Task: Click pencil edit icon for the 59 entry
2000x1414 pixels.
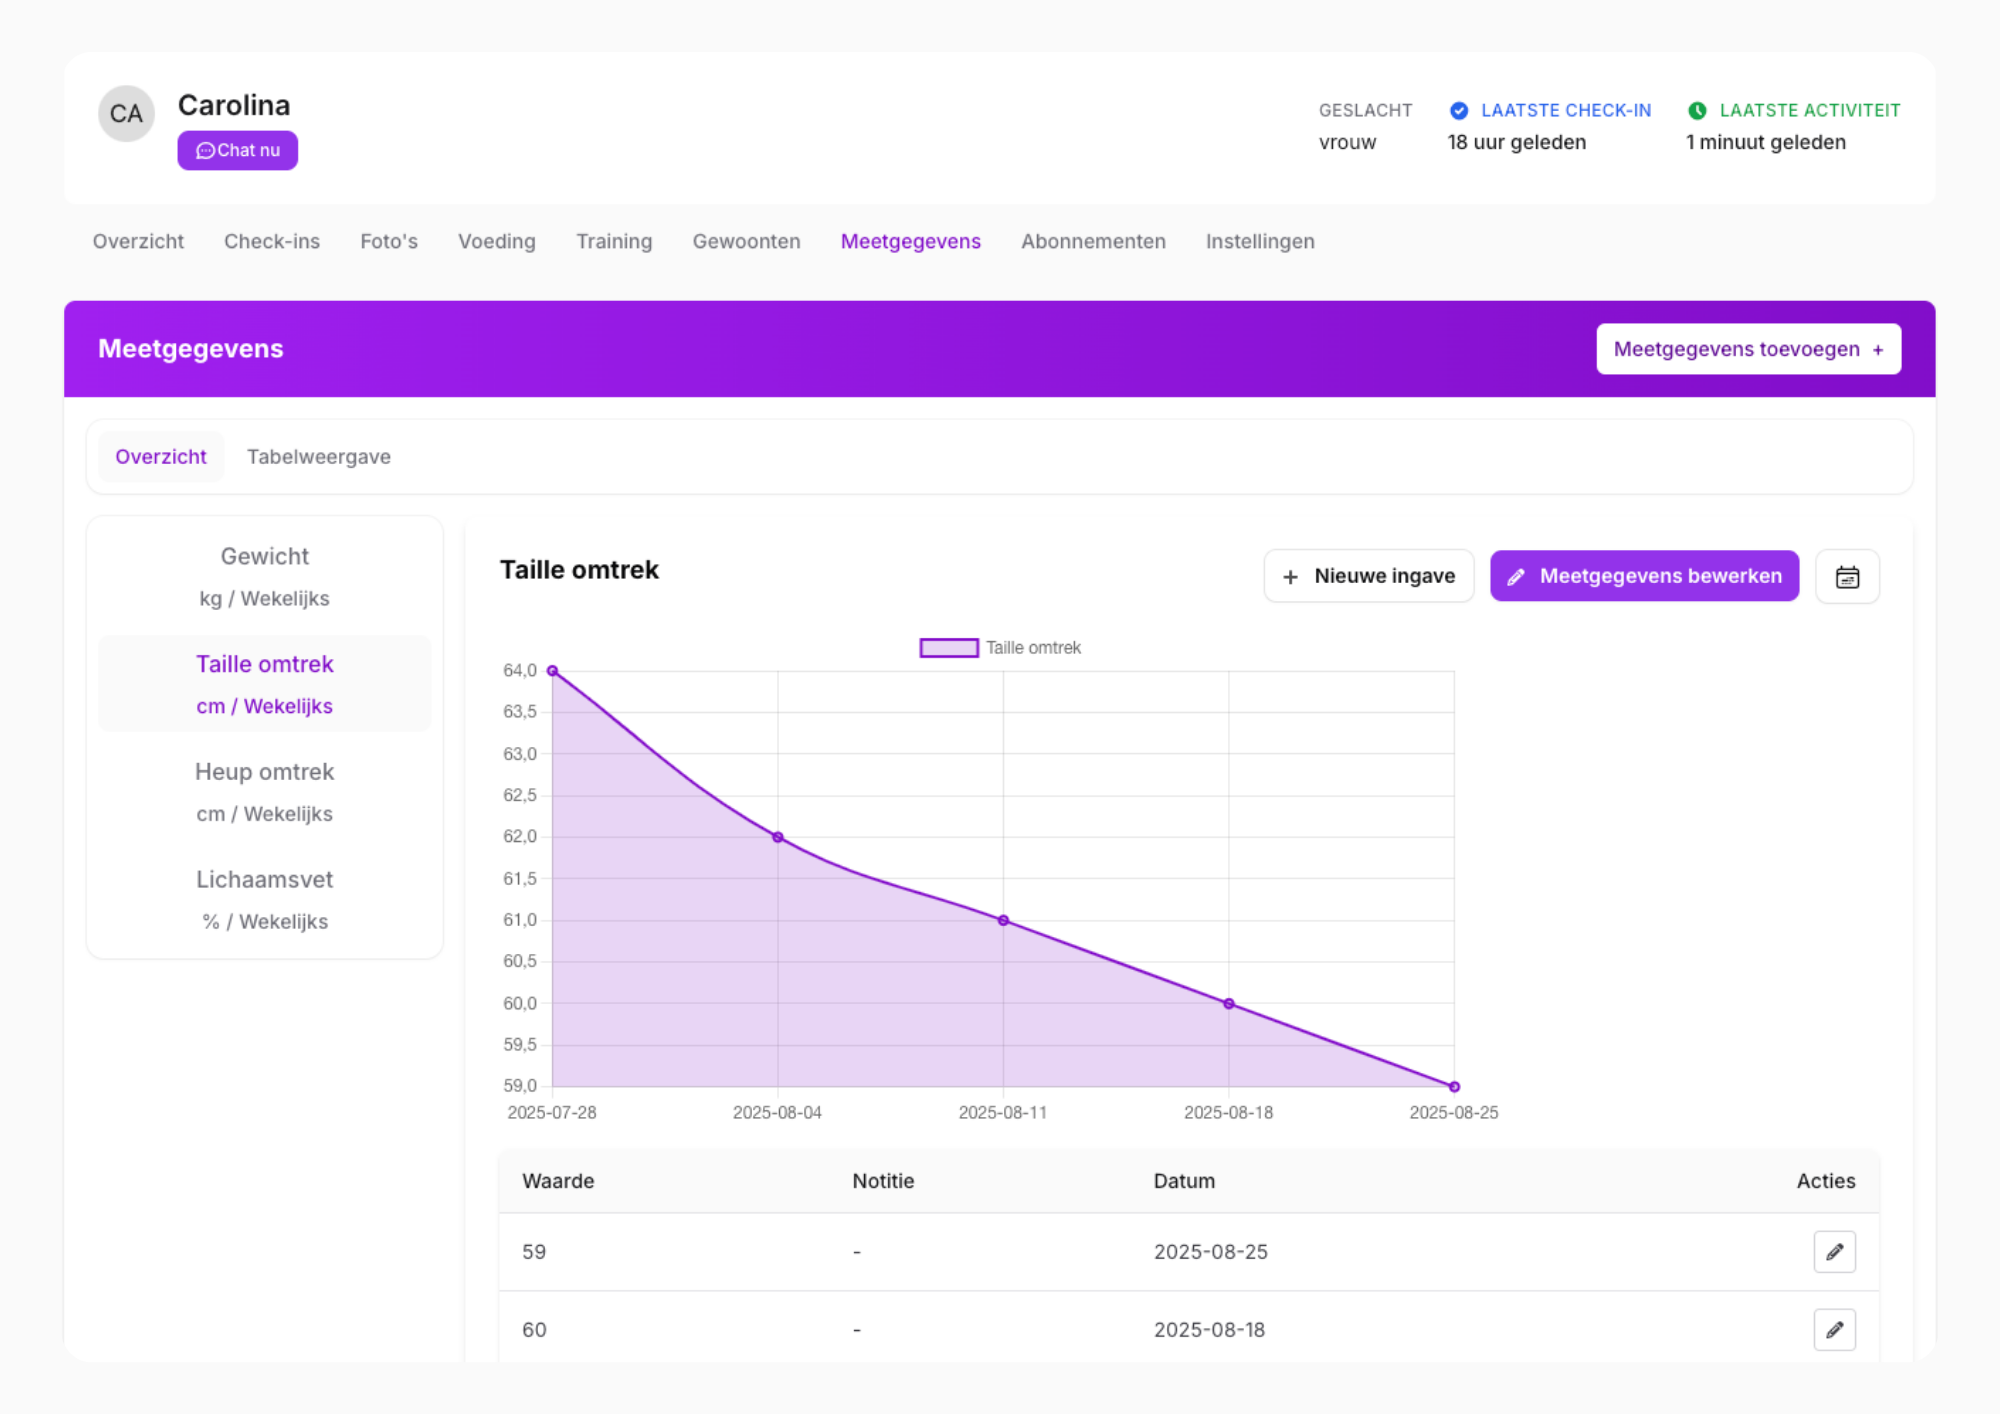Action: [x=1833, y=1252]
